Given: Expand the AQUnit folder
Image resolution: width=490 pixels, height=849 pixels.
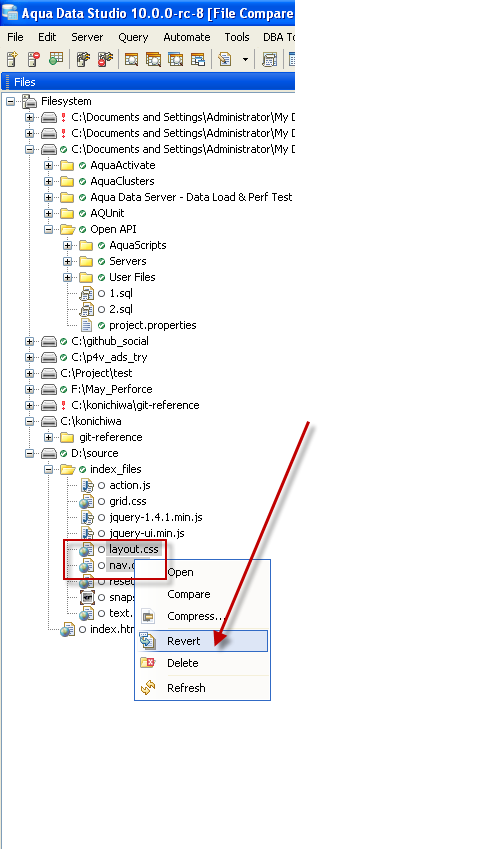Looking at the screenshot, I should [x=49, y=213].
